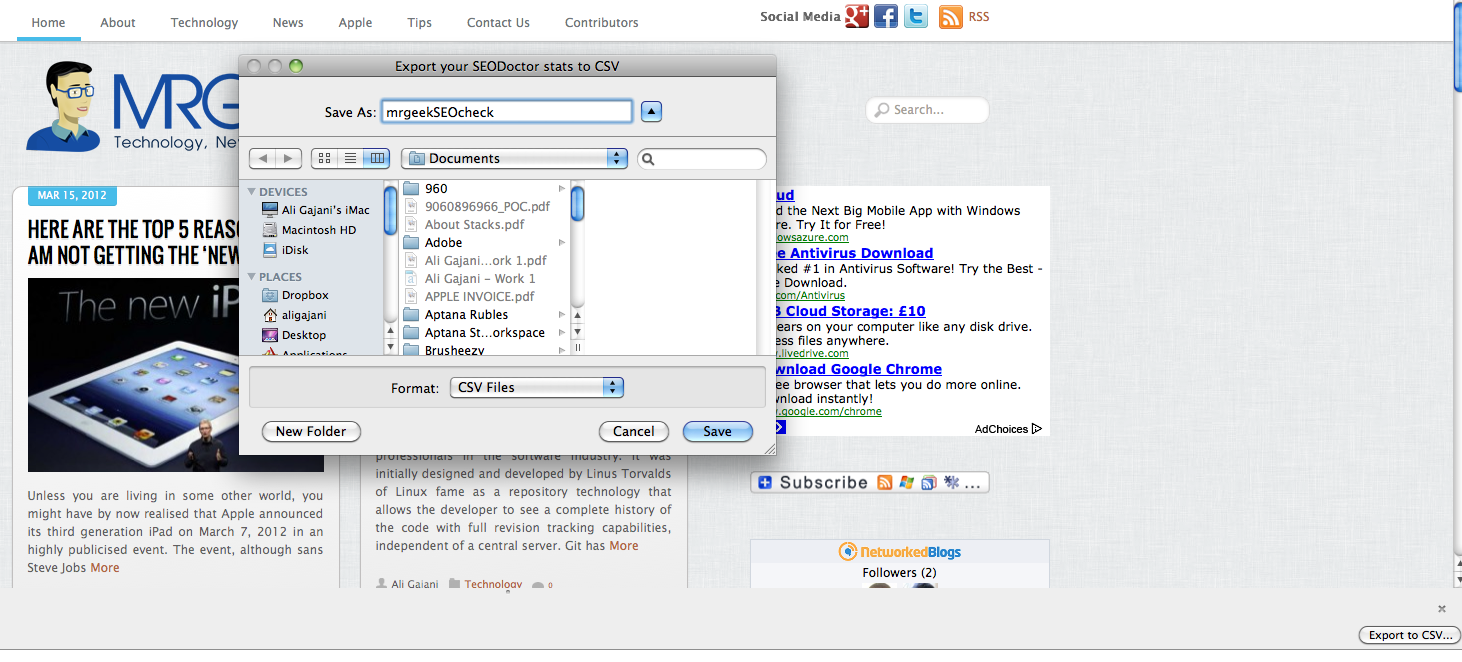The height and width of the screenshot is (662, 1462).
Task: Open the Twitter social media icon
Action: point(915,16)
